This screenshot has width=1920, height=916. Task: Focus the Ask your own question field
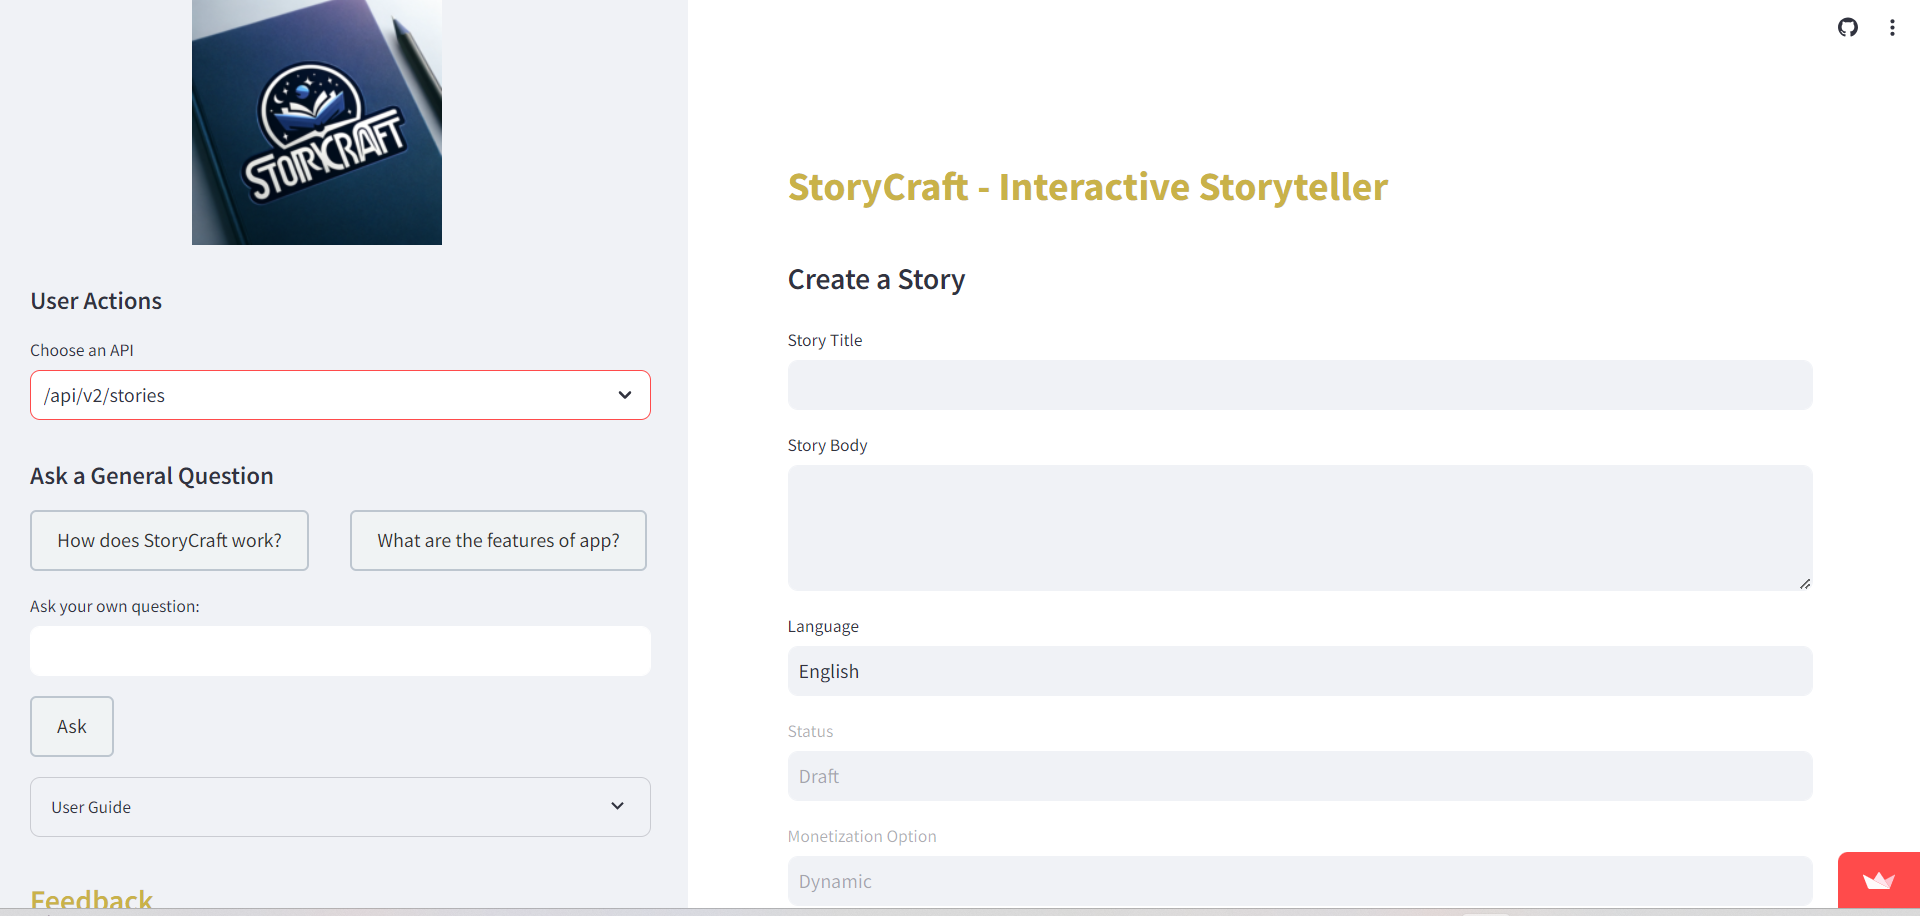[340, 651]
